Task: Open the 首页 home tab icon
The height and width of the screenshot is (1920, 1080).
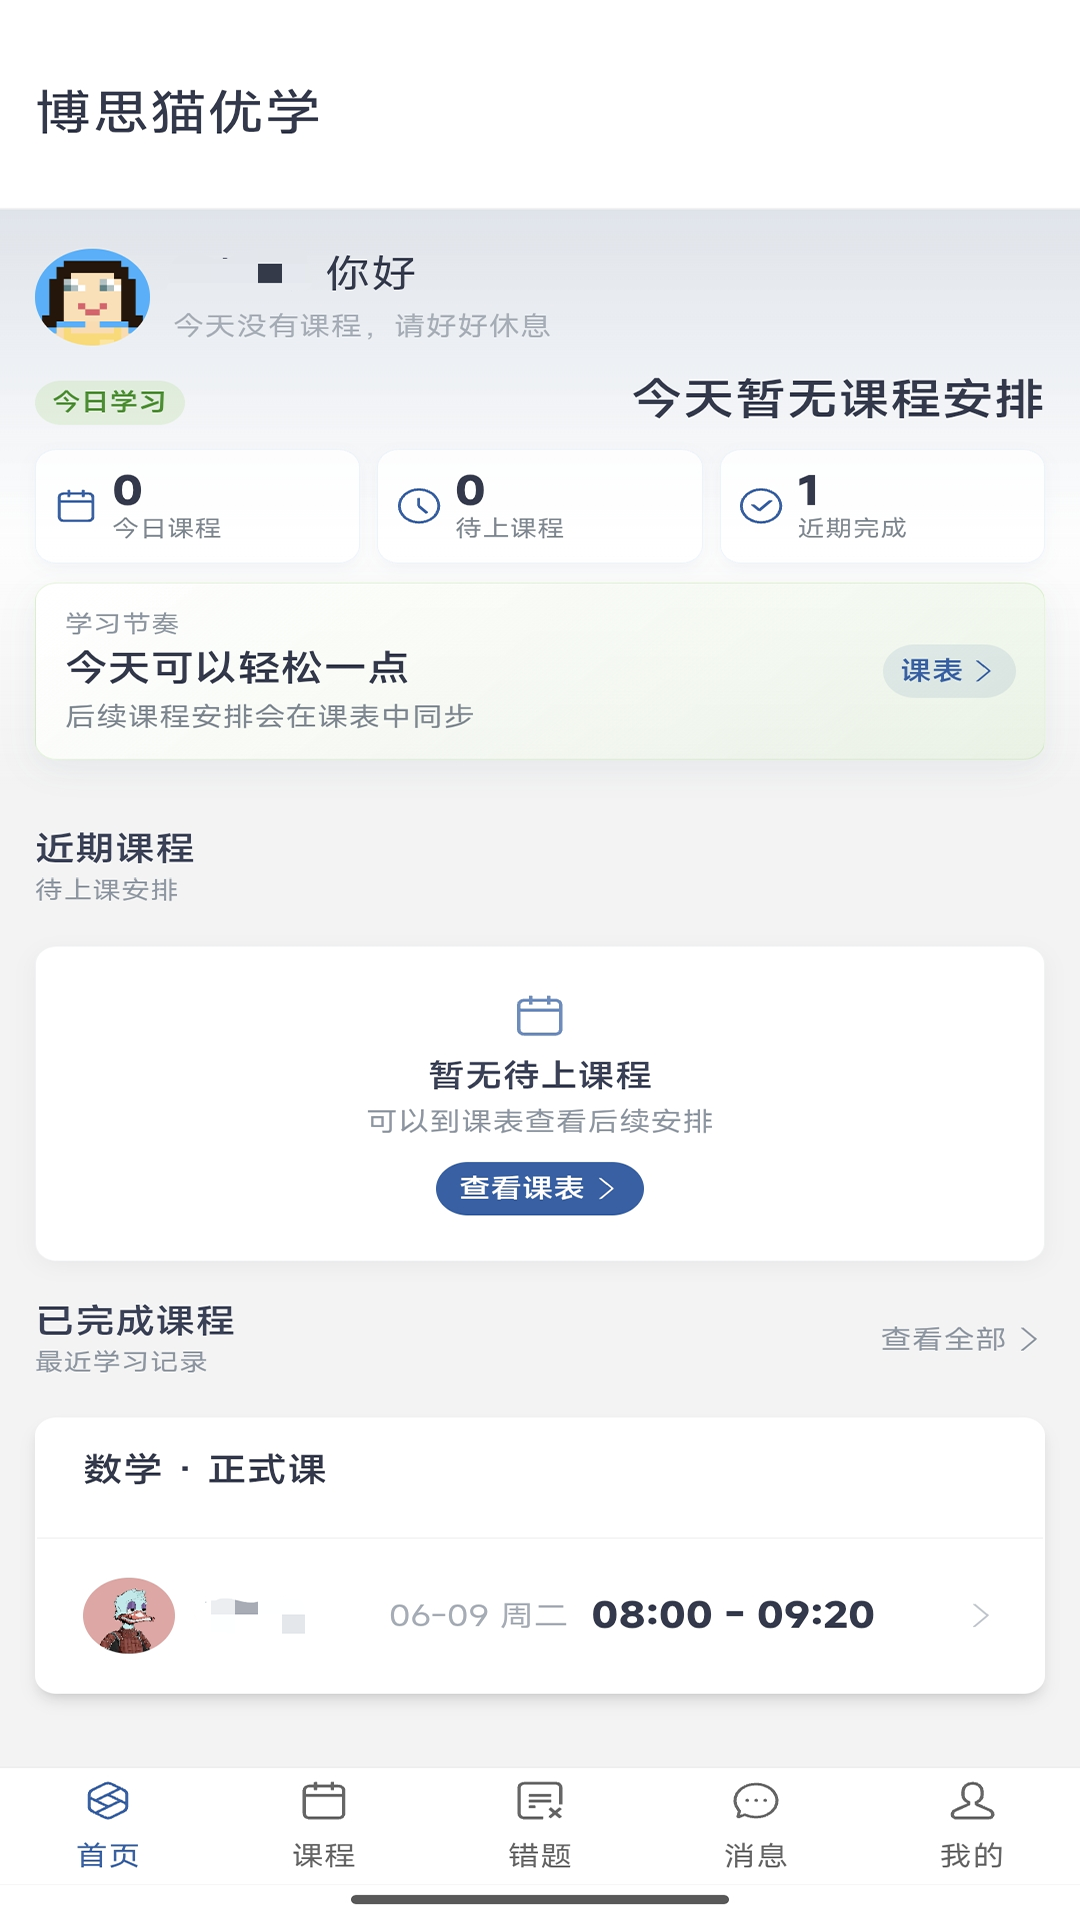Action: (108, 1801)
